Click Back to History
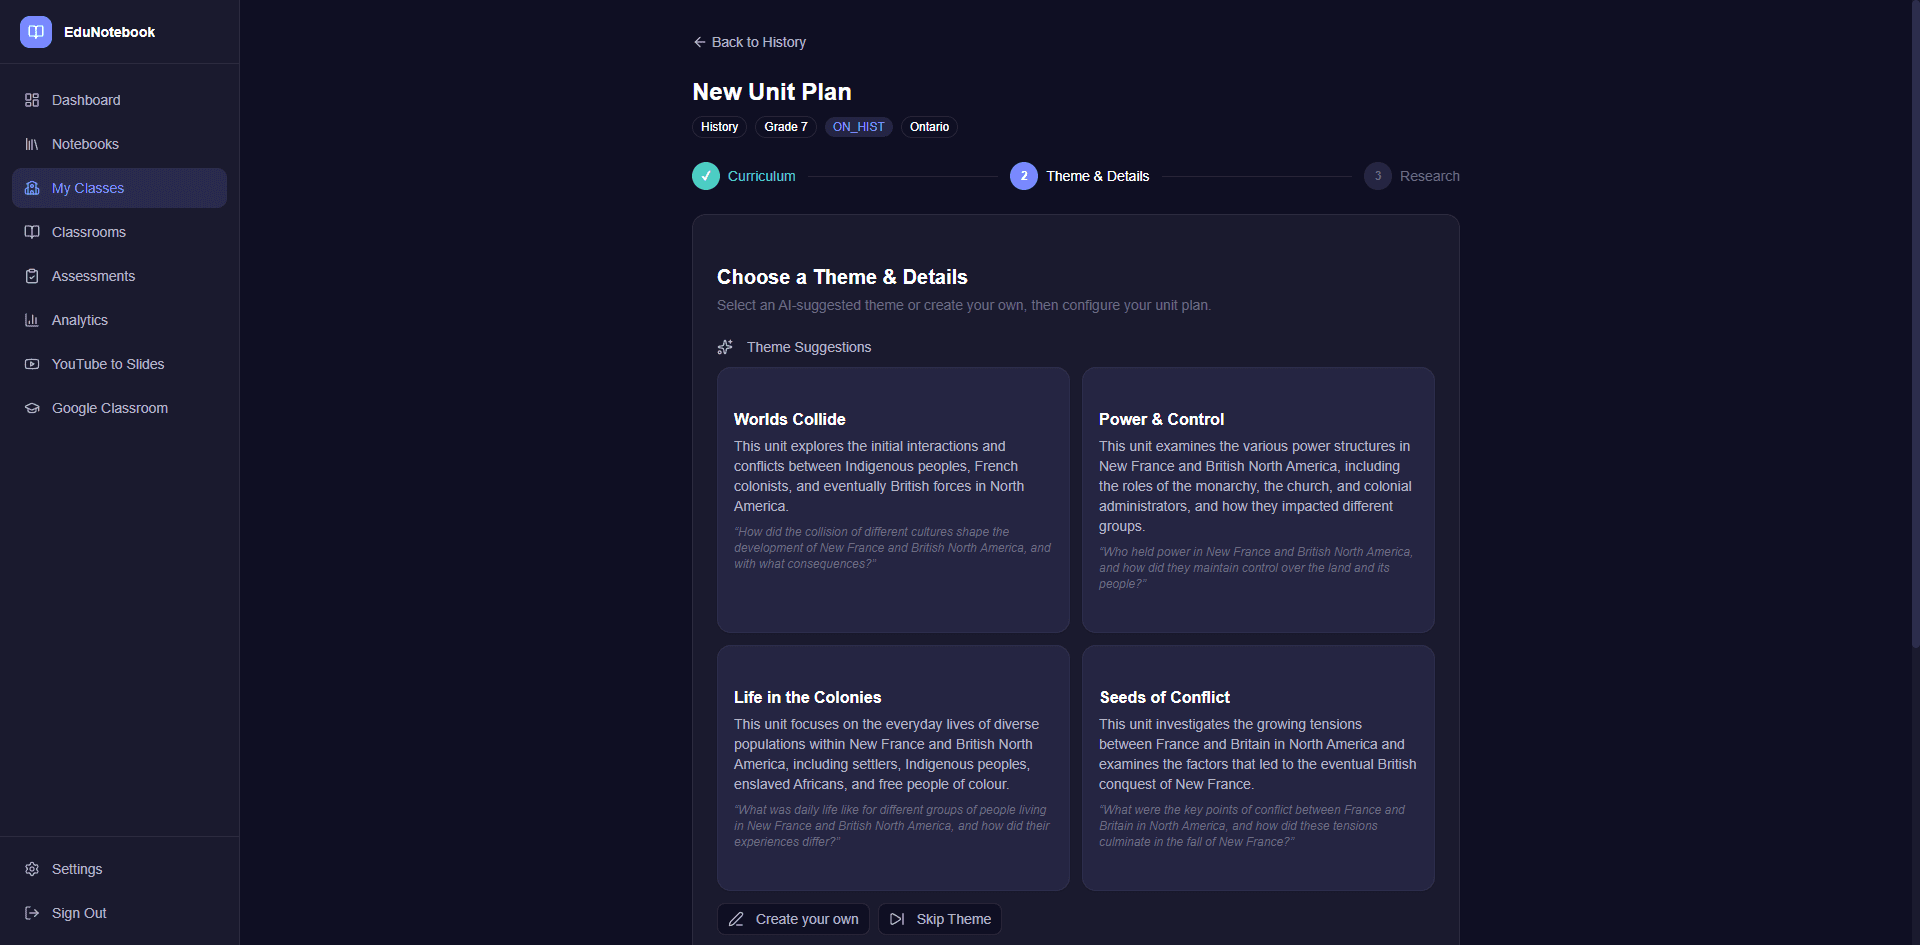This screenshot has height=945, width=1920. point(749,42)
